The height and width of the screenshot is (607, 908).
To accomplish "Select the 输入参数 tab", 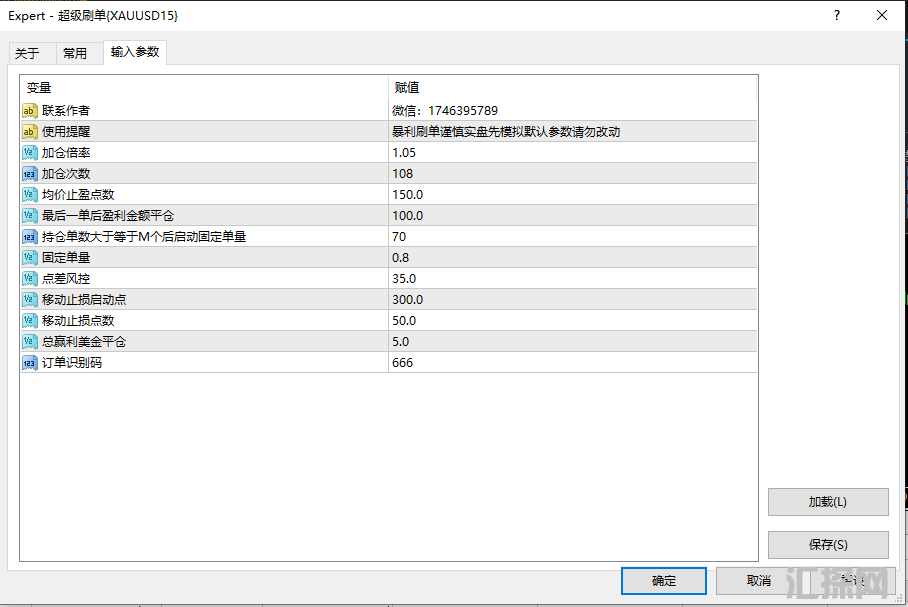I will [134, 52].
